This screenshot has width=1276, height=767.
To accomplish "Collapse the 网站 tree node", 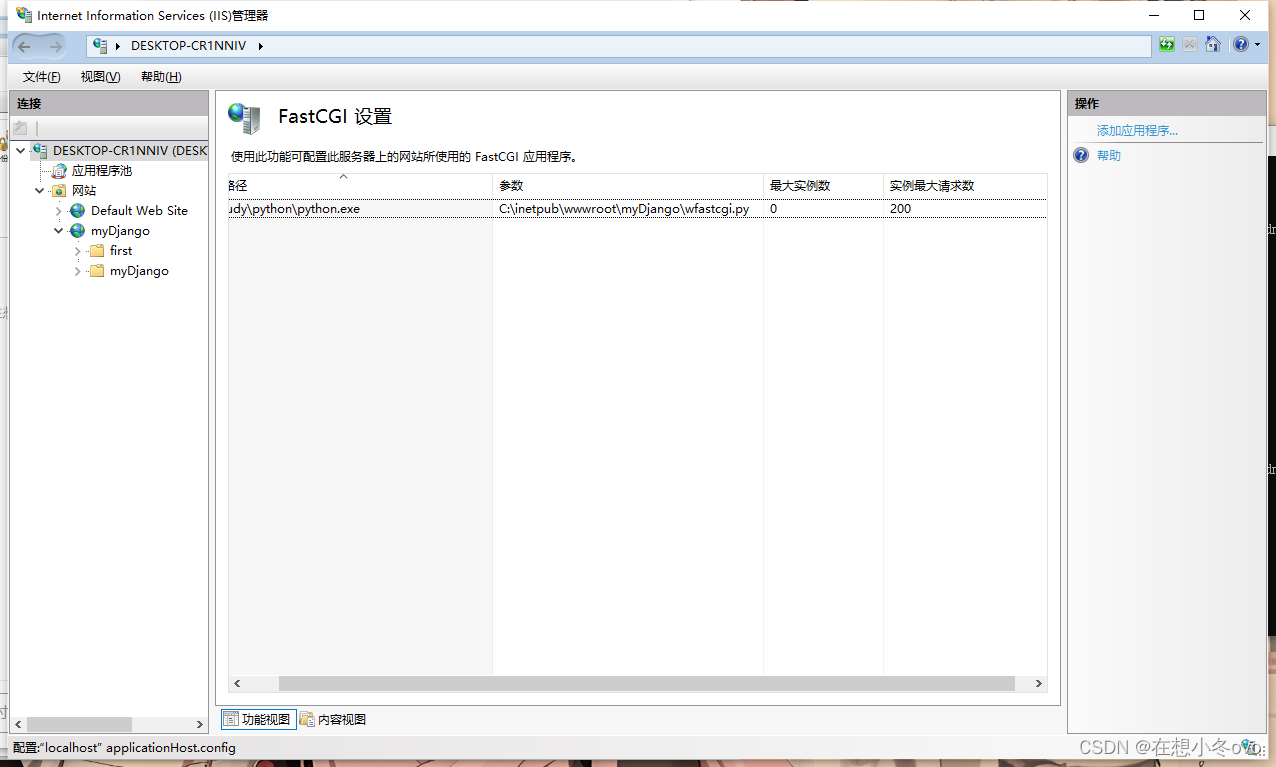I will point(40,191).
